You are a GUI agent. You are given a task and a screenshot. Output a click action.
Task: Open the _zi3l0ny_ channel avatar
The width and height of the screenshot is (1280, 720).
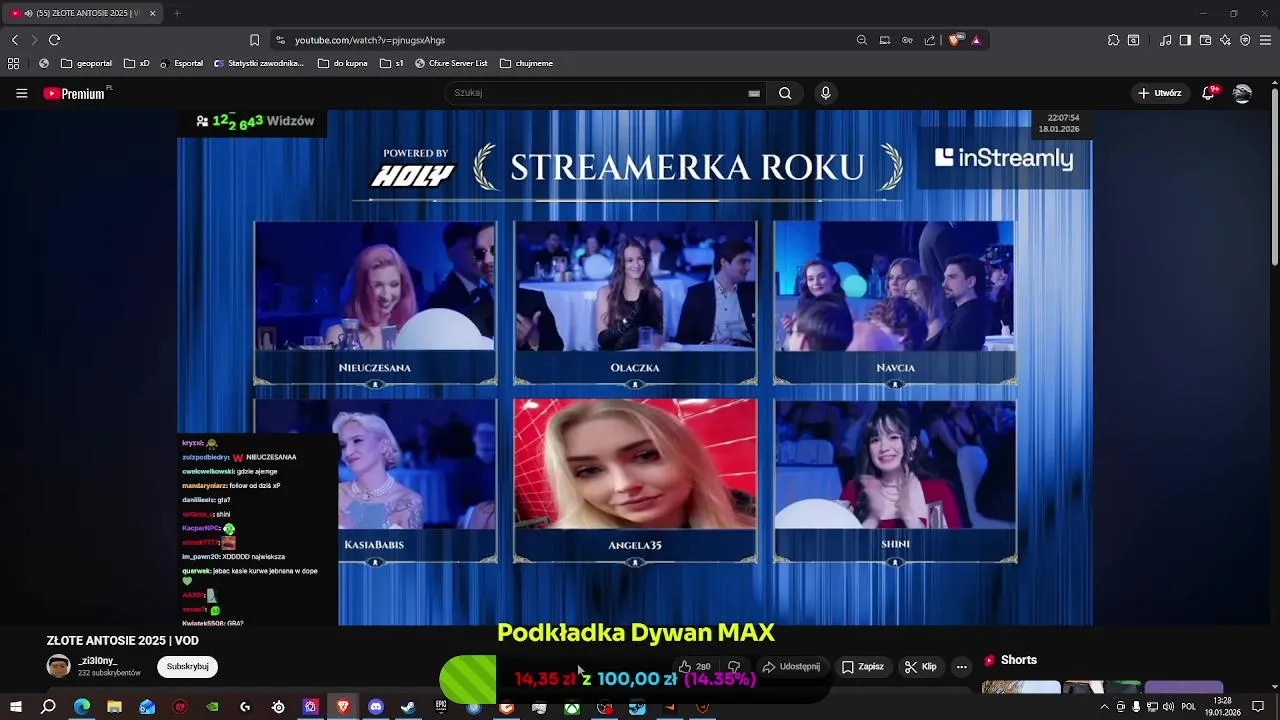[x=59, y=666]
